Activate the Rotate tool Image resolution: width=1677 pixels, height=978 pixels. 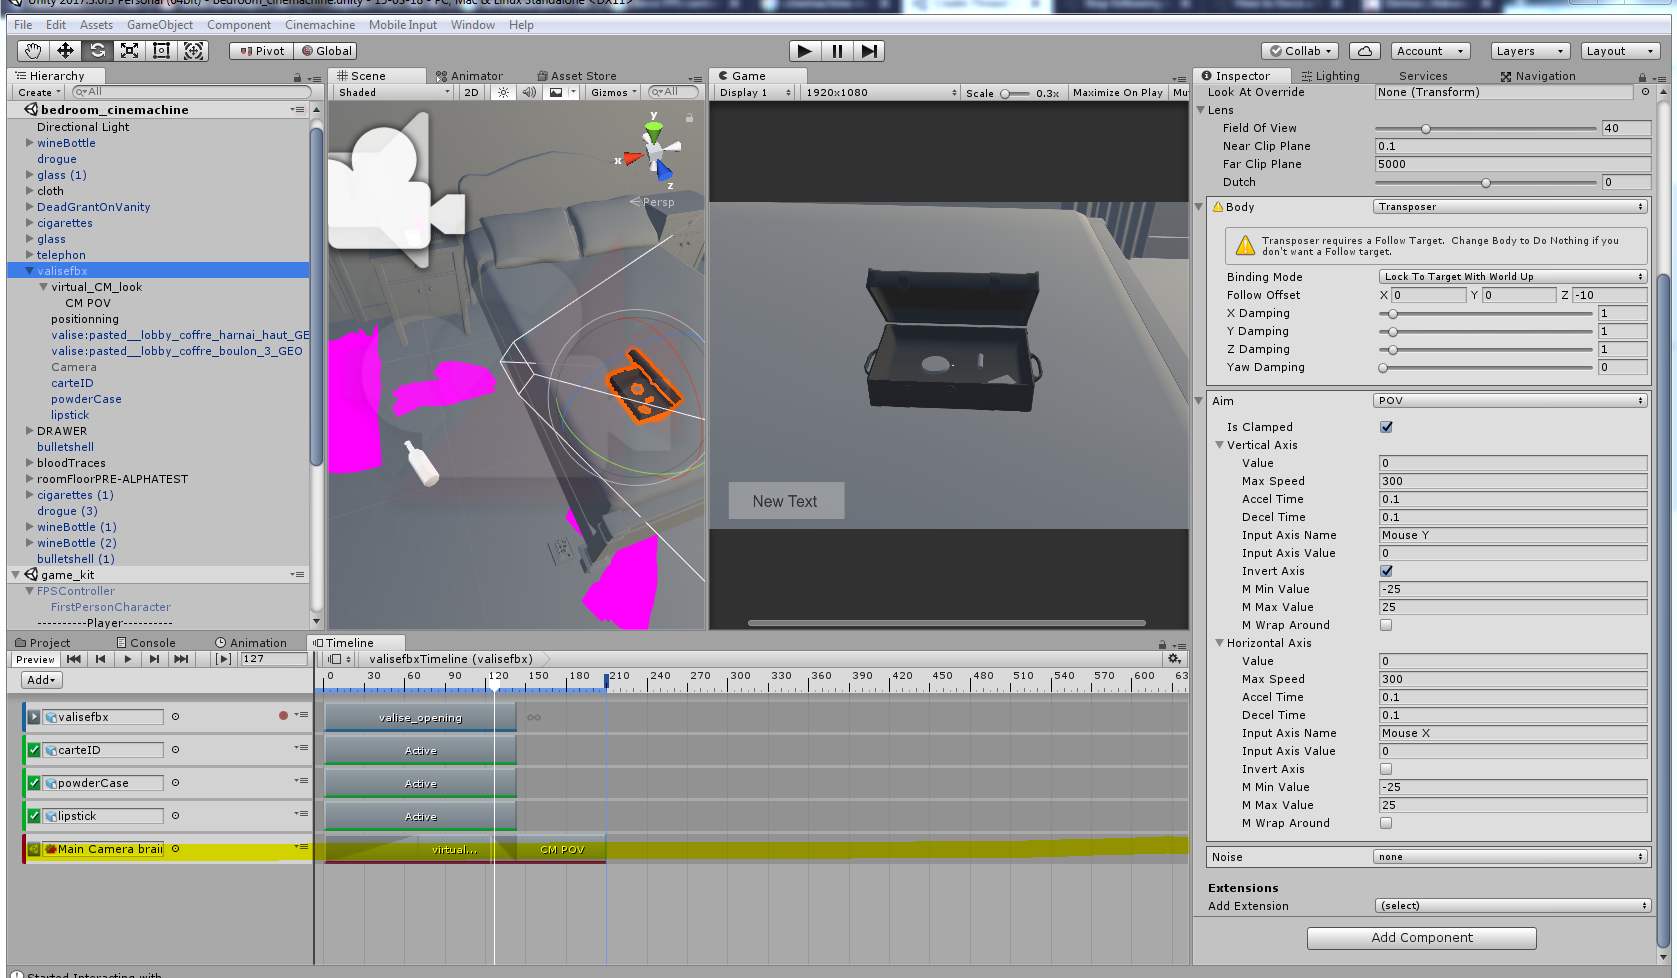(96, 50)
